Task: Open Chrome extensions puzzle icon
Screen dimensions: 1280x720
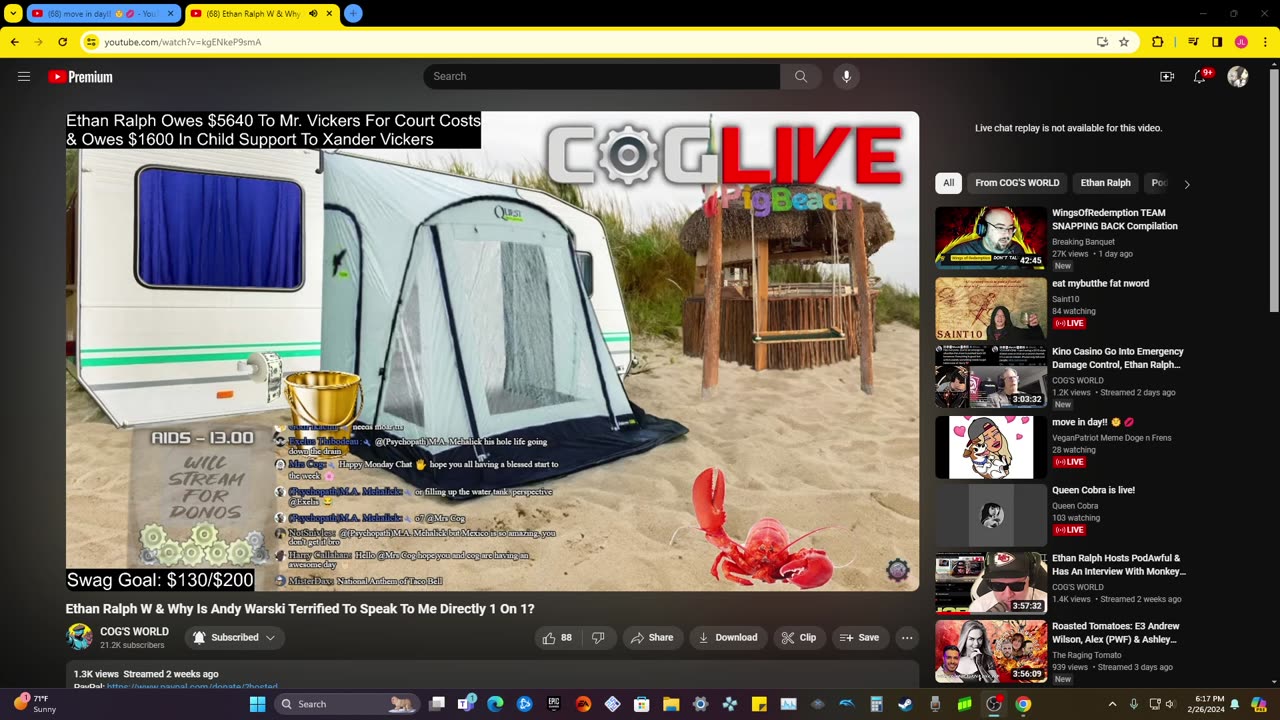Action: pyautogui.click(x=1158, y=42)
